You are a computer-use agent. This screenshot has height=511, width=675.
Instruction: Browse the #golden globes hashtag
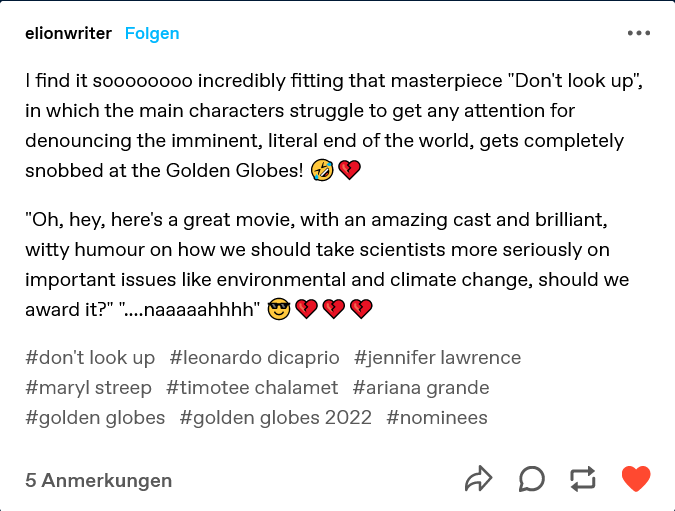95,417
